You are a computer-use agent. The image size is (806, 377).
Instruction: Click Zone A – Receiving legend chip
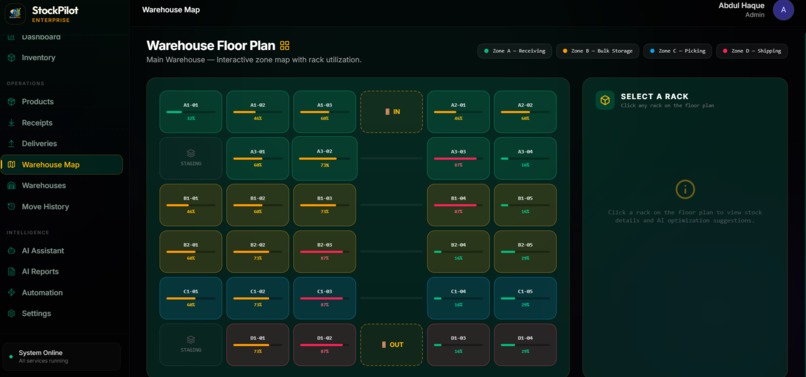coord(515,51)
